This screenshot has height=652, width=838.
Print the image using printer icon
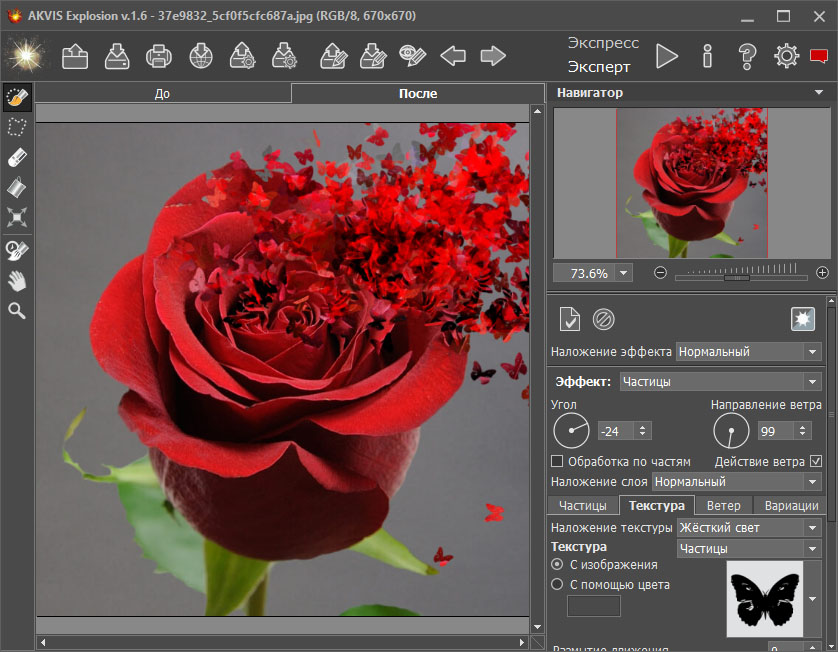tap(159, 56)
